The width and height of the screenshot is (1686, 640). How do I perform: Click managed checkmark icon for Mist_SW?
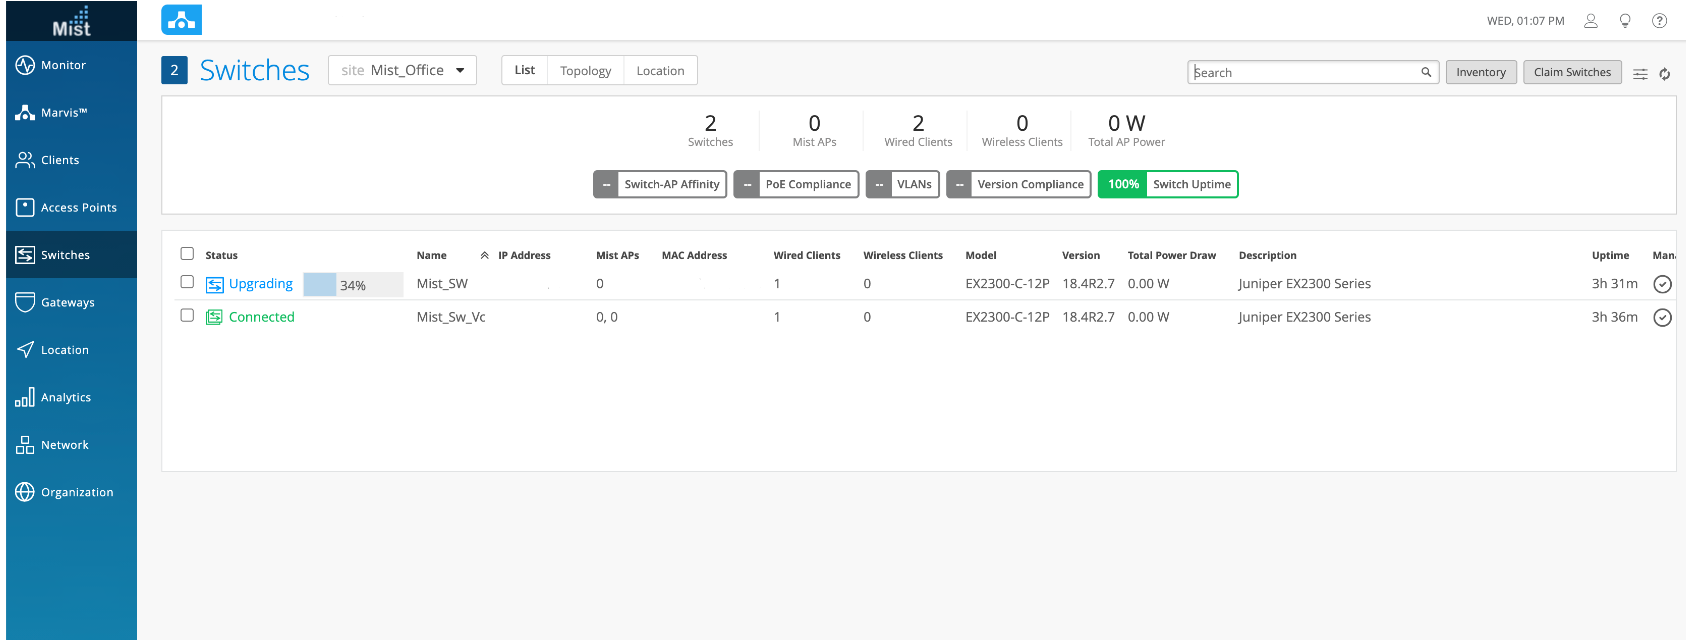point(1662,284)
